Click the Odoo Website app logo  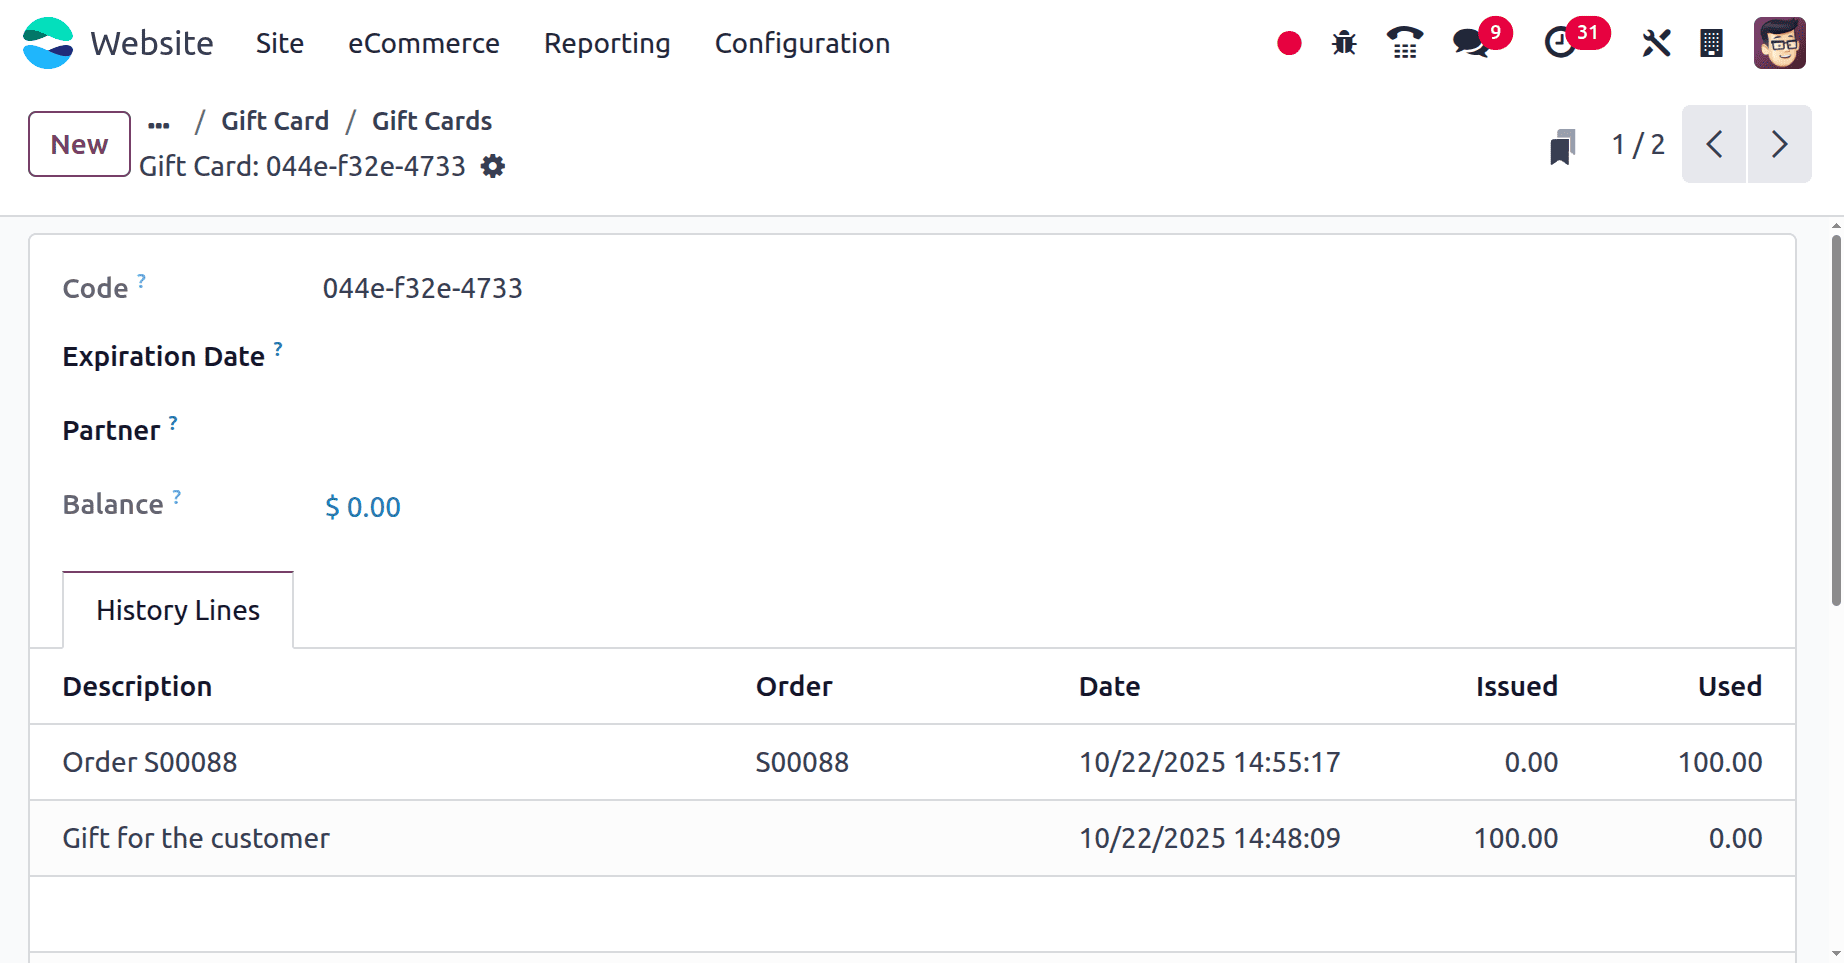48,43
